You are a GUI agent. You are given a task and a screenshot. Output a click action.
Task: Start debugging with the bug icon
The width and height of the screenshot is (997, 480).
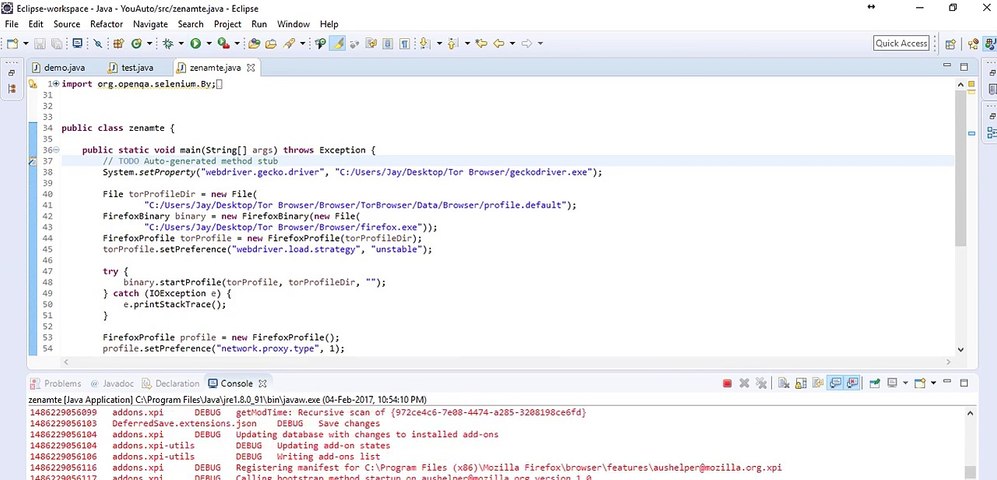168,43
